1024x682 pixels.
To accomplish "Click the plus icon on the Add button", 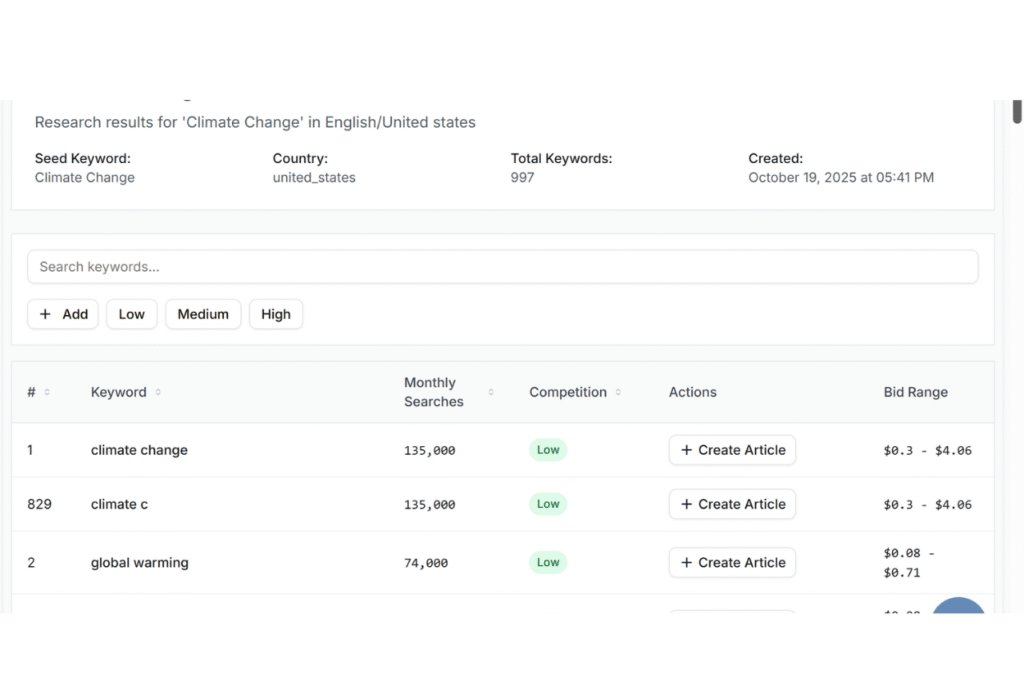I will tap(43, 314).
